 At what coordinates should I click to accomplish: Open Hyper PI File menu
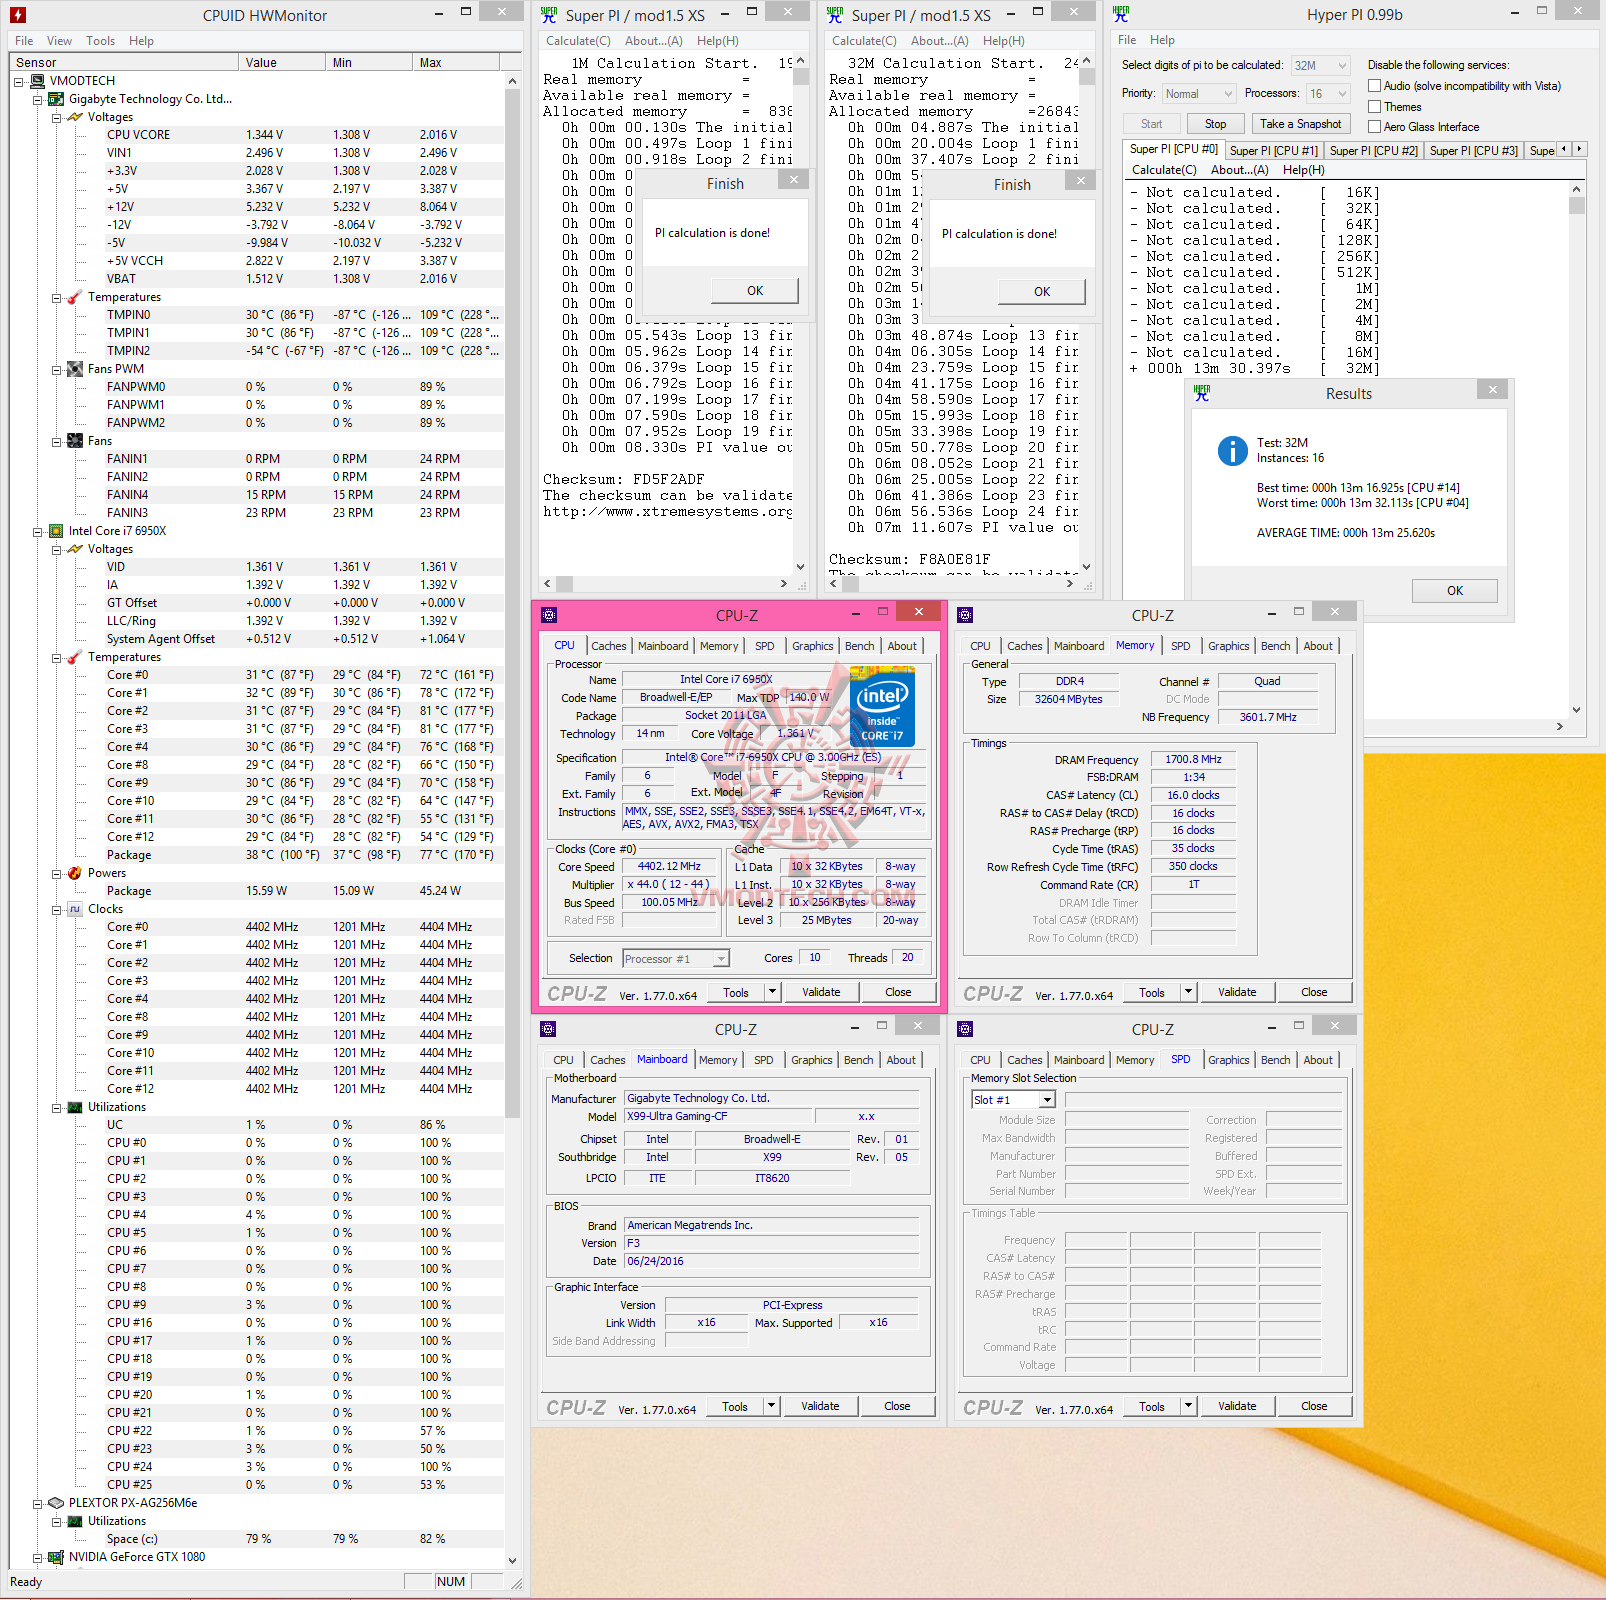tap(1127, 40)
